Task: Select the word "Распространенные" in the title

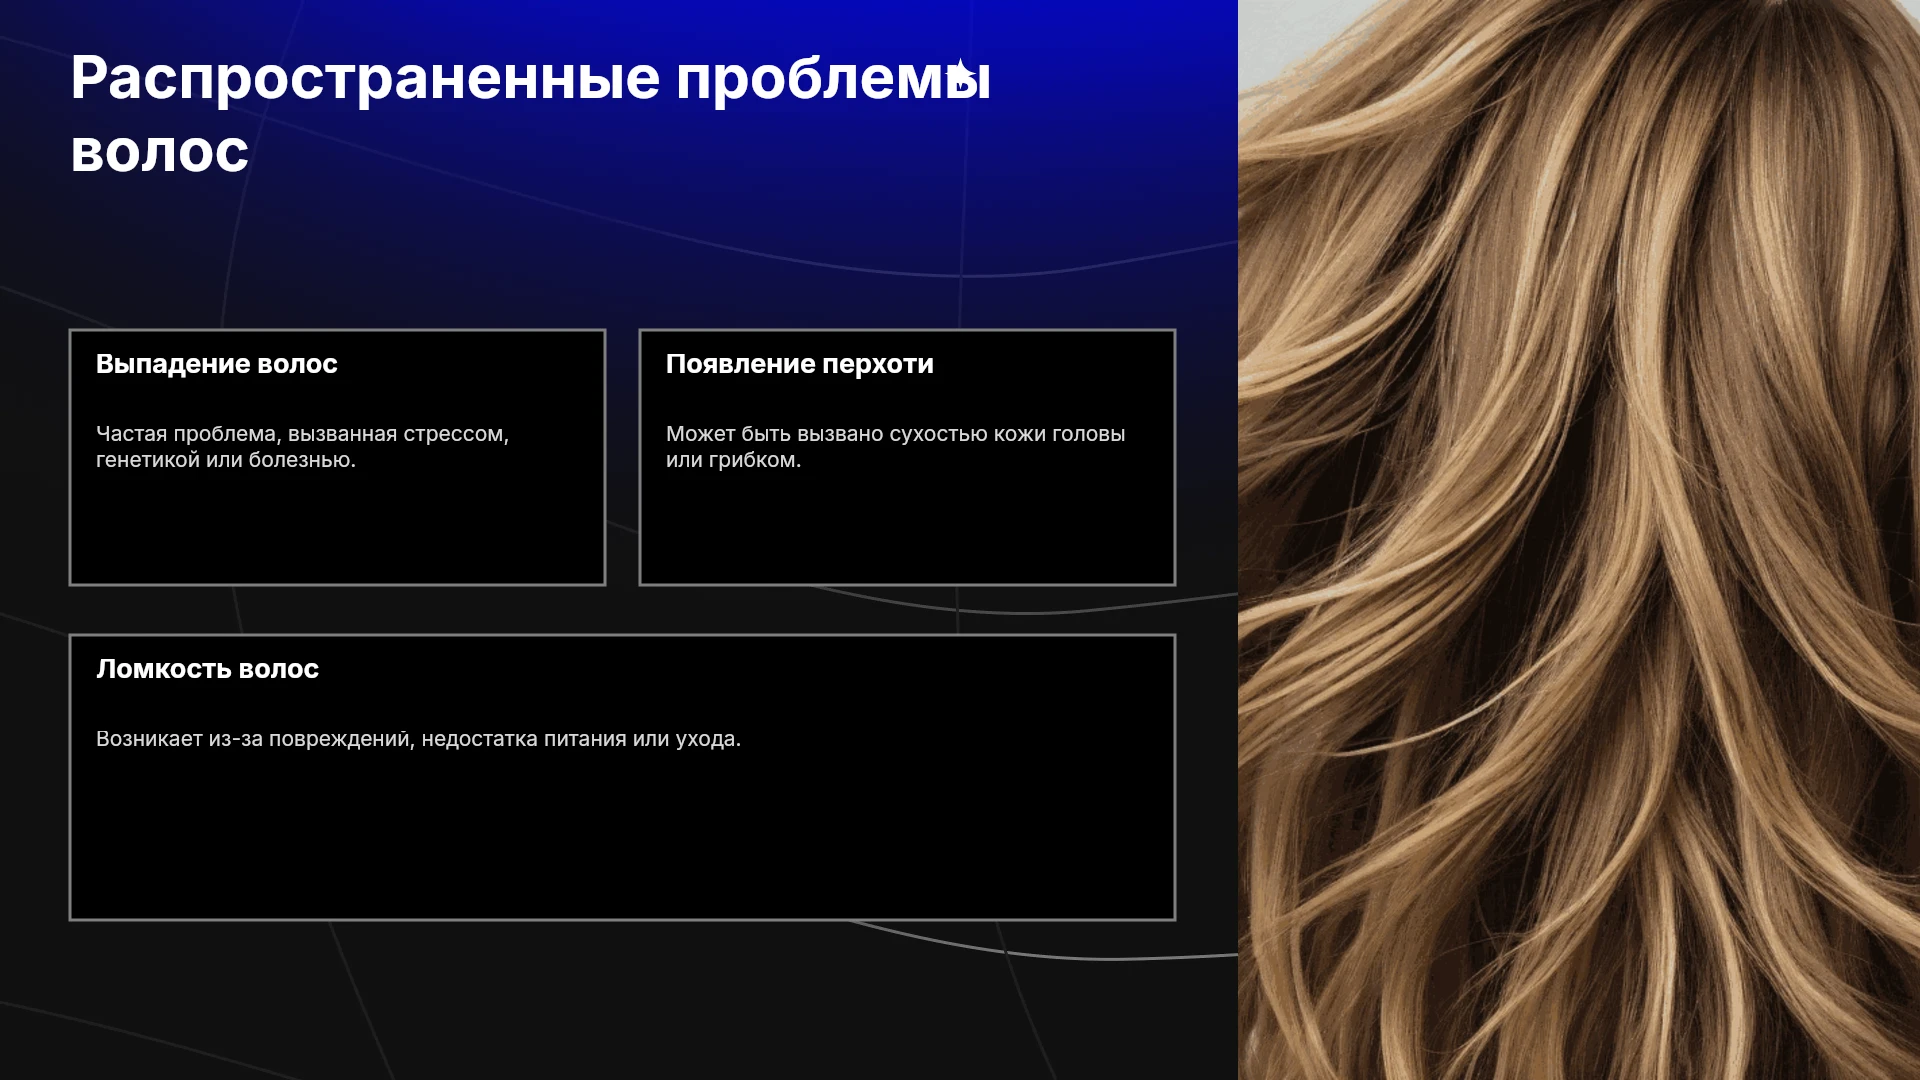Action: pos(365,78)
